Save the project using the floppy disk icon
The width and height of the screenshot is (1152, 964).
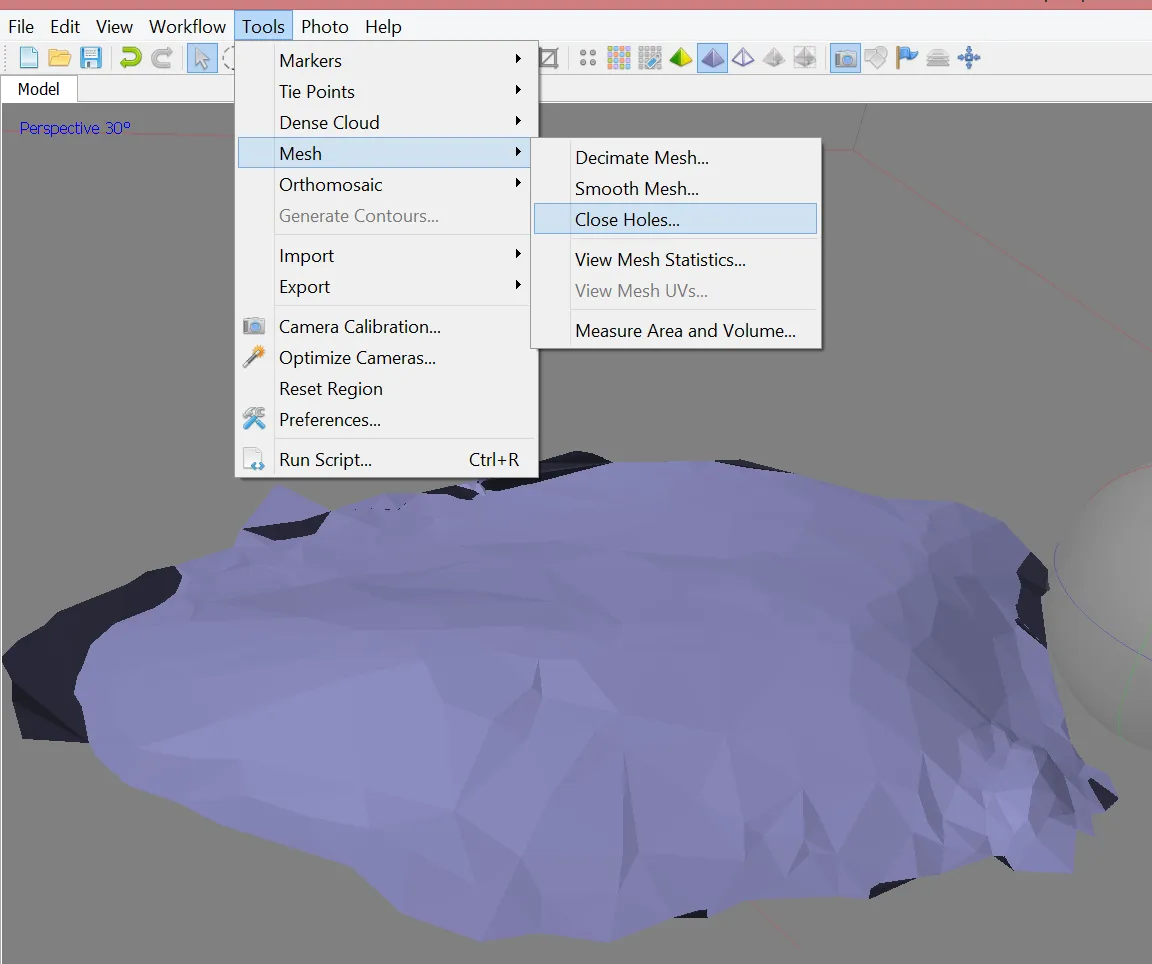click(x=91, y=58)
